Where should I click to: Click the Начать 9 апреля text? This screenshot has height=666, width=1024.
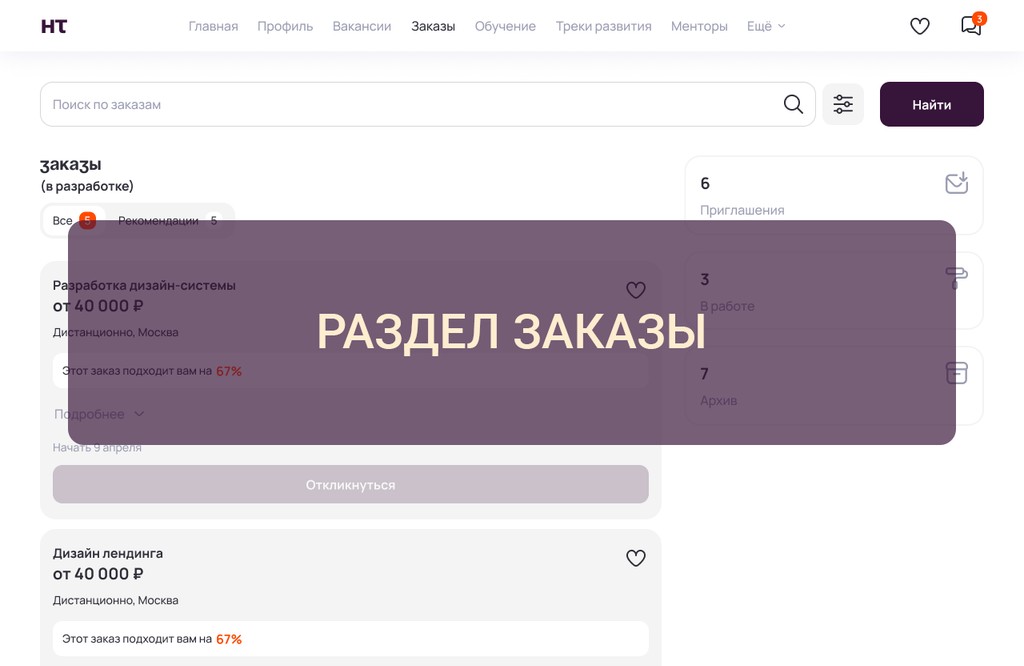[97, 447]
